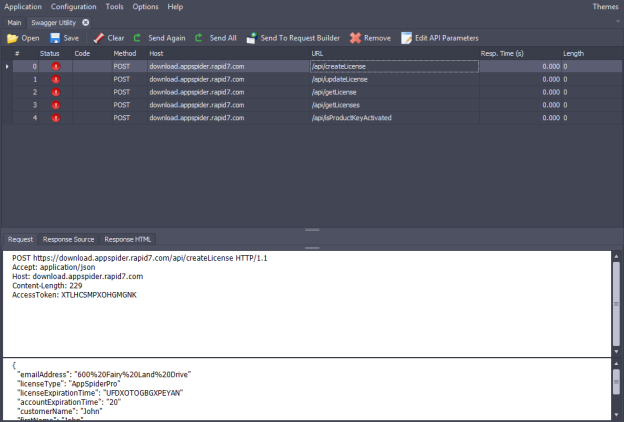Switch to the Response HTML tab
The width and height of the screenshot is (624, 422).
point(129,239)
